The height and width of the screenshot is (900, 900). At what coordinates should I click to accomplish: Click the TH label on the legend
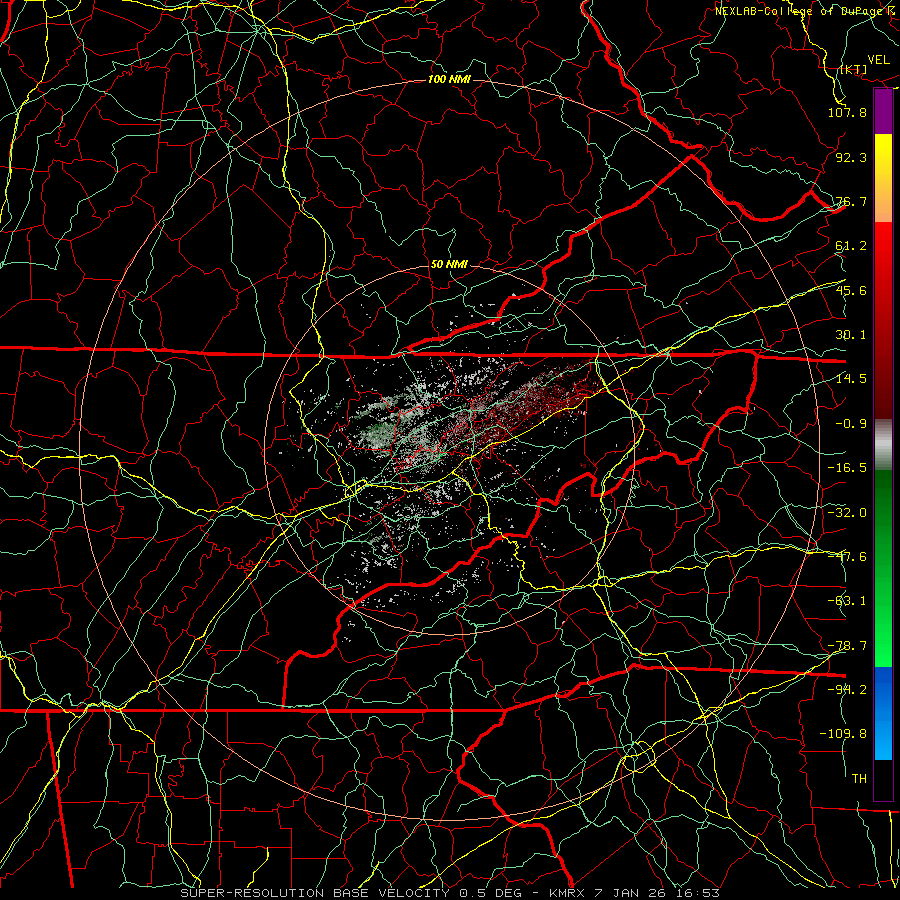click(859, 779)
